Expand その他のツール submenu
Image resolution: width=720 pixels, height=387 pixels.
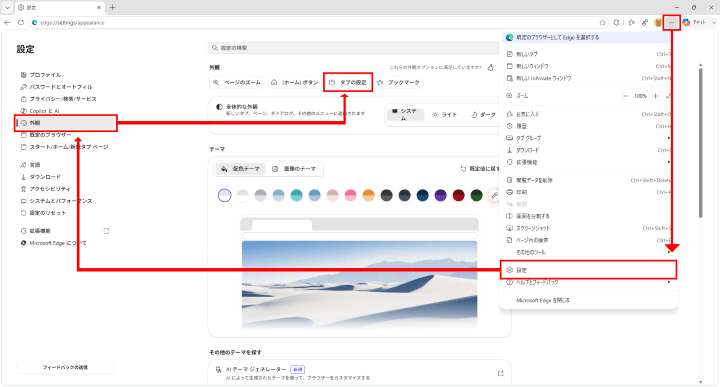[x=588, y=252]
